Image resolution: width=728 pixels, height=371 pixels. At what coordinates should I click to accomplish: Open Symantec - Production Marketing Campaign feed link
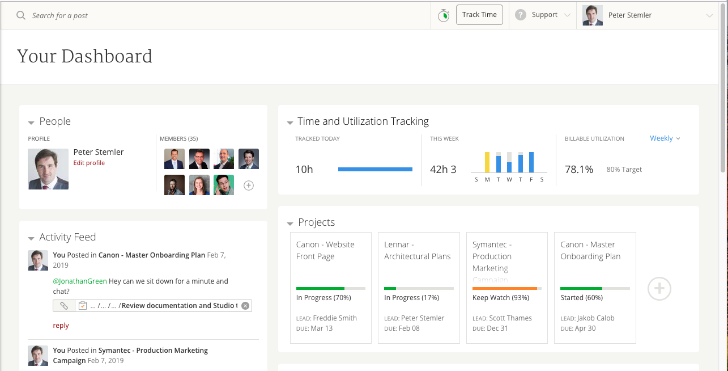pyautogui.click(x=130, y=355)
